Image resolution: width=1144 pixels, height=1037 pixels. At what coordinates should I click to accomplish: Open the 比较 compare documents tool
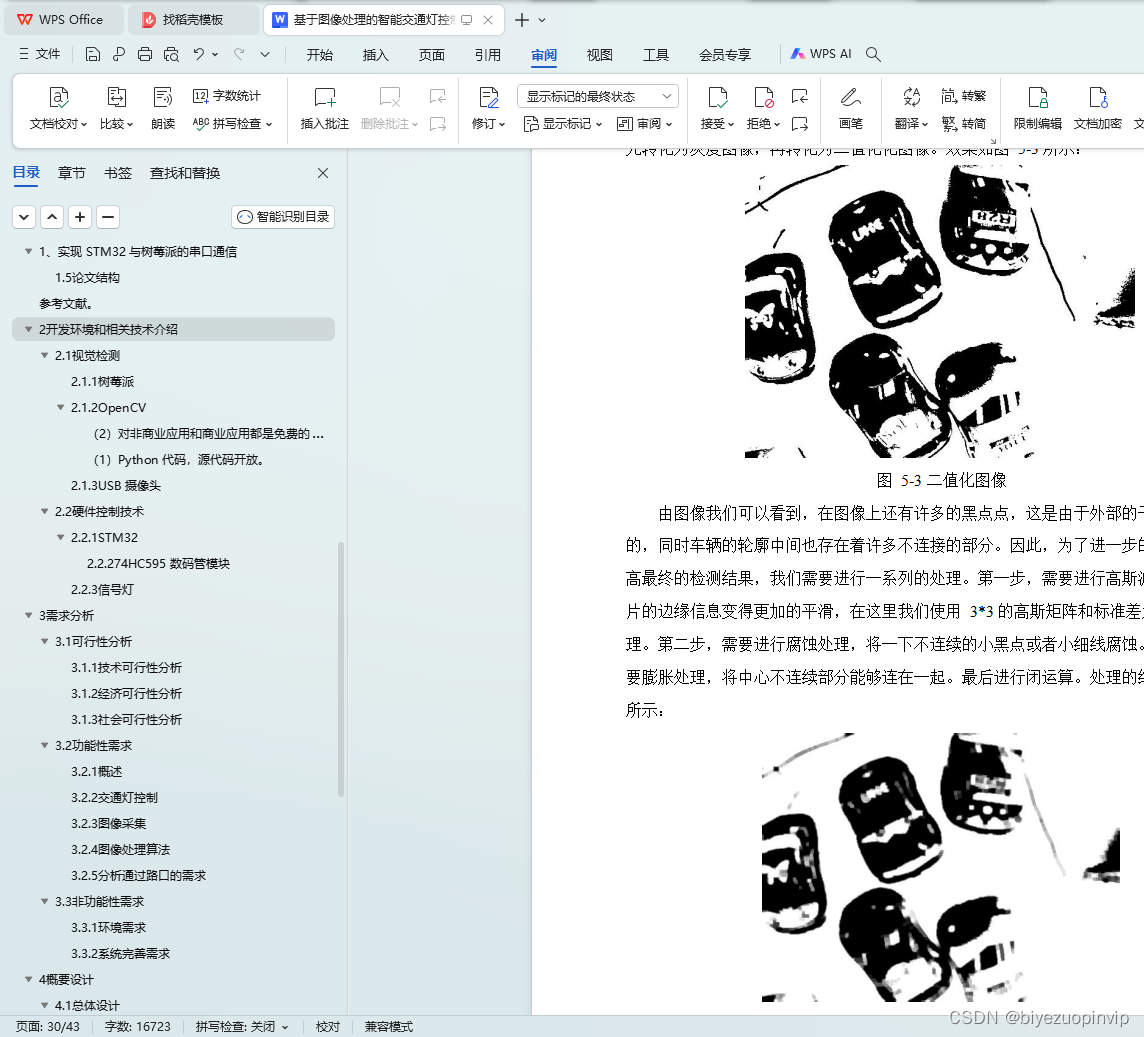tap(117, 108)
